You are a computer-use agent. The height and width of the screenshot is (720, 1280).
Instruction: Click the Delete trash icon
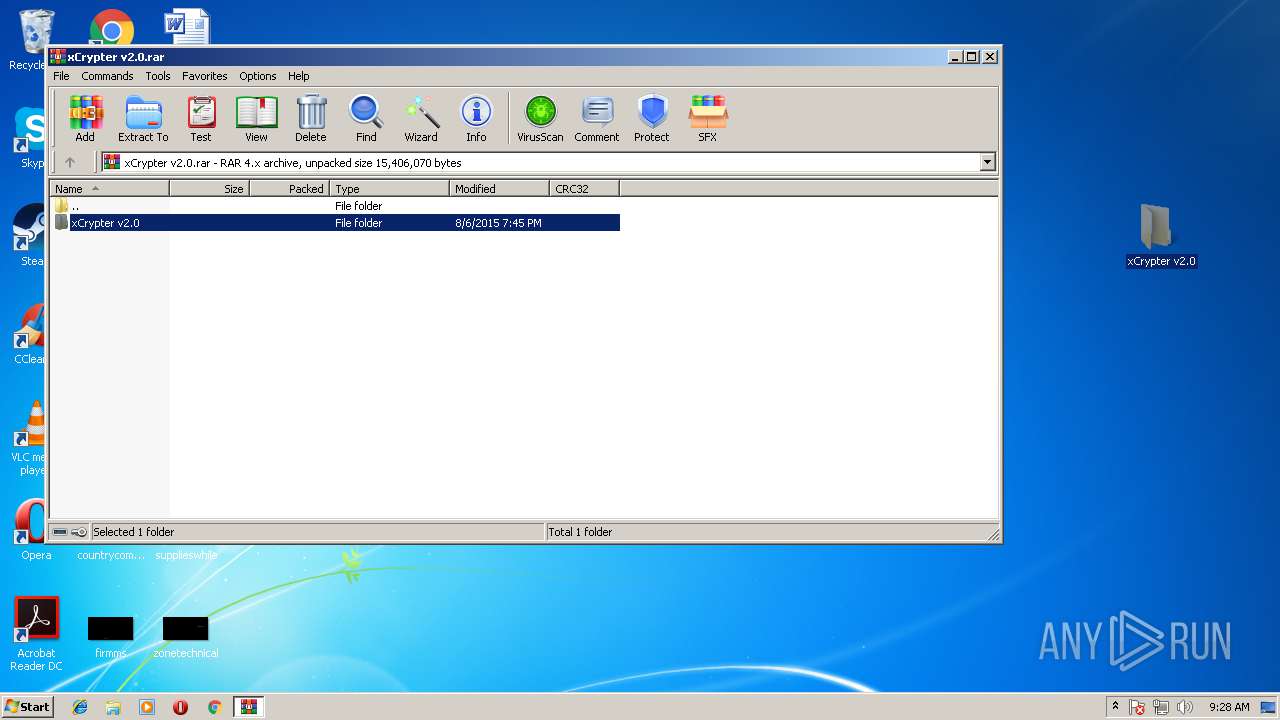click(311, 119)
